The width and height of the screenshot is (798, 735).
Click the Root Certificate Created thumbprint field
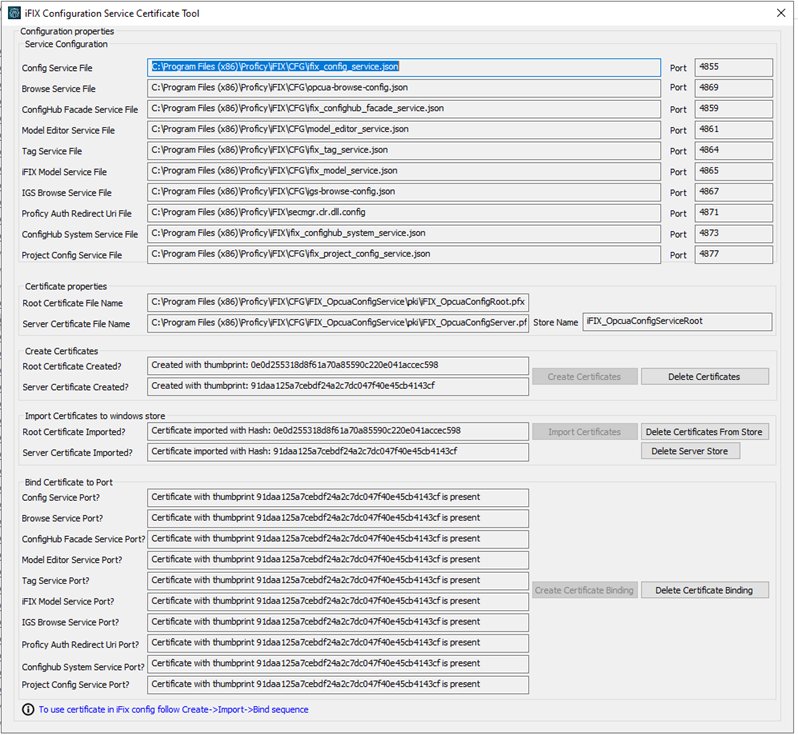[x=338, y=365]
